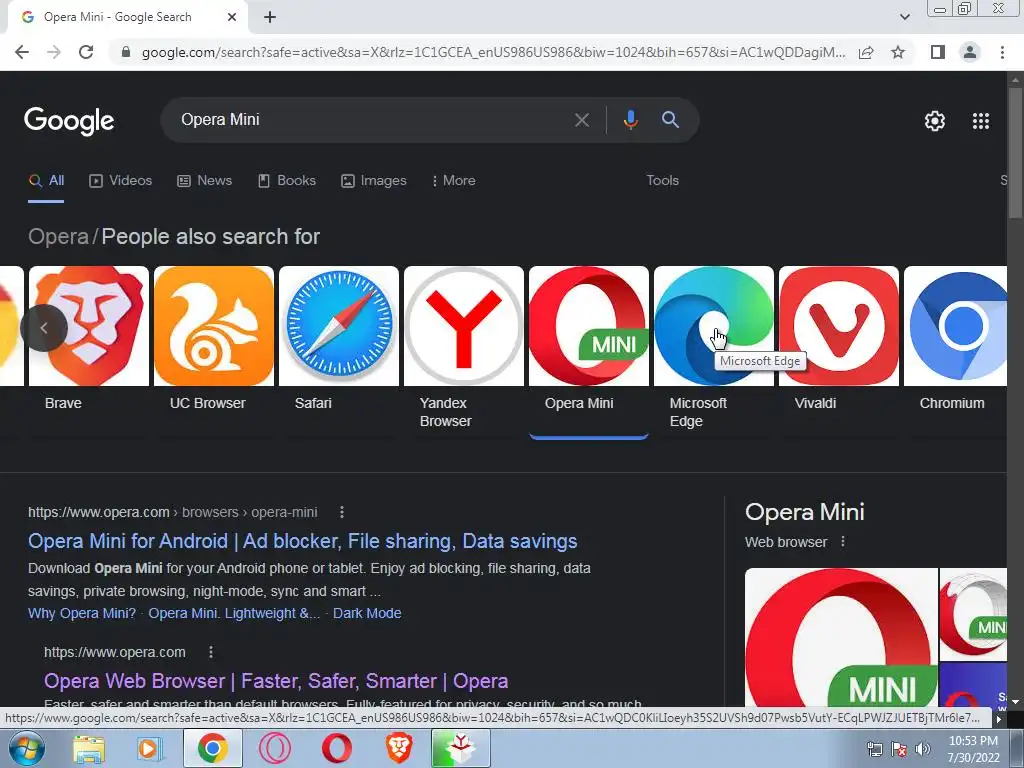This screenshot has height=768, width=1024.
Task: Open Google quick settings gear
Action: [935, 121]
